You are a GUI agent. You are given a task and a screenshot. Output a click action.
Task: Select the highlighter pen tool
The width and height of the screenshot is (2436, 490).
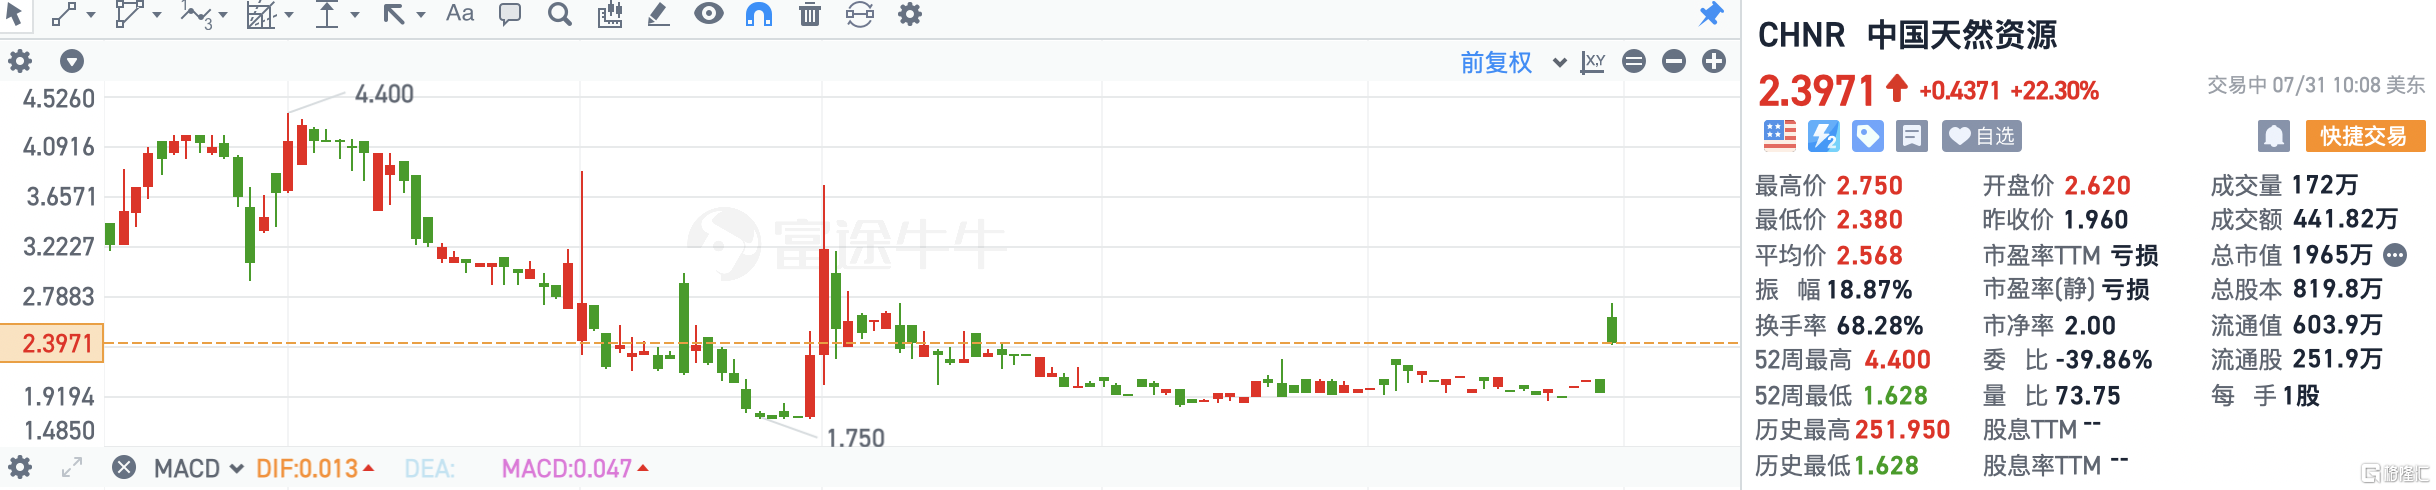(x=658, y=14)
